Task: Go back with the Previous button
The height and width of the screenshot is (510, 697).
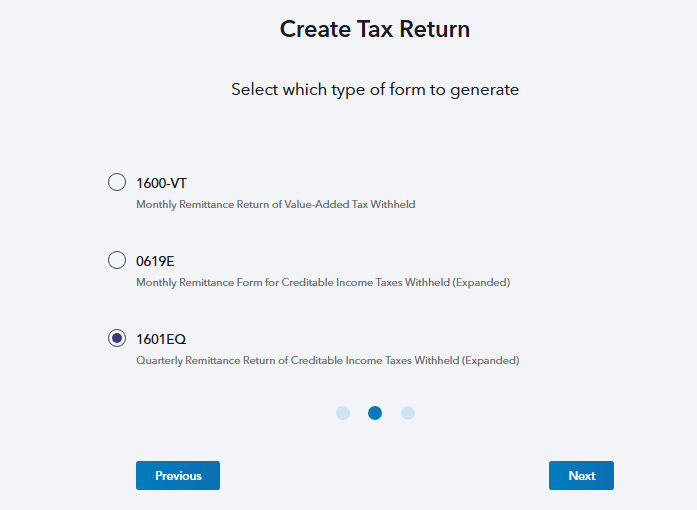Action: (x=178, y=476)
